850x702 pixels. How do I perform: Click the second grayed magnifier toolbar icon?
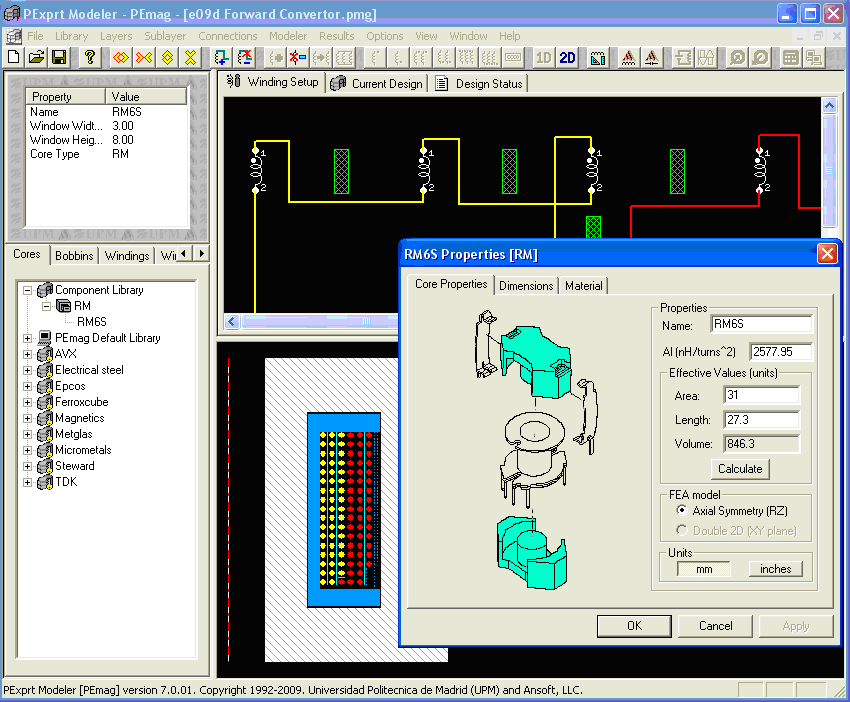[x=760, y=57]
